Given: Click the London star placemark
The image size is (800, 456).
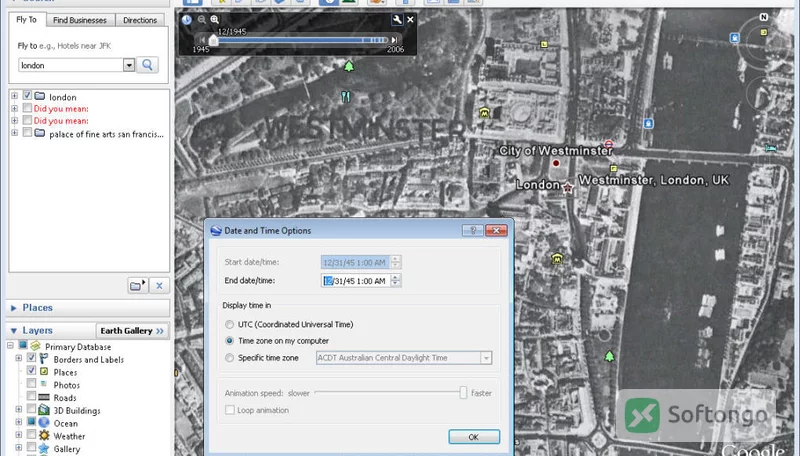Looking at the screenshot, I should (567, 187).
